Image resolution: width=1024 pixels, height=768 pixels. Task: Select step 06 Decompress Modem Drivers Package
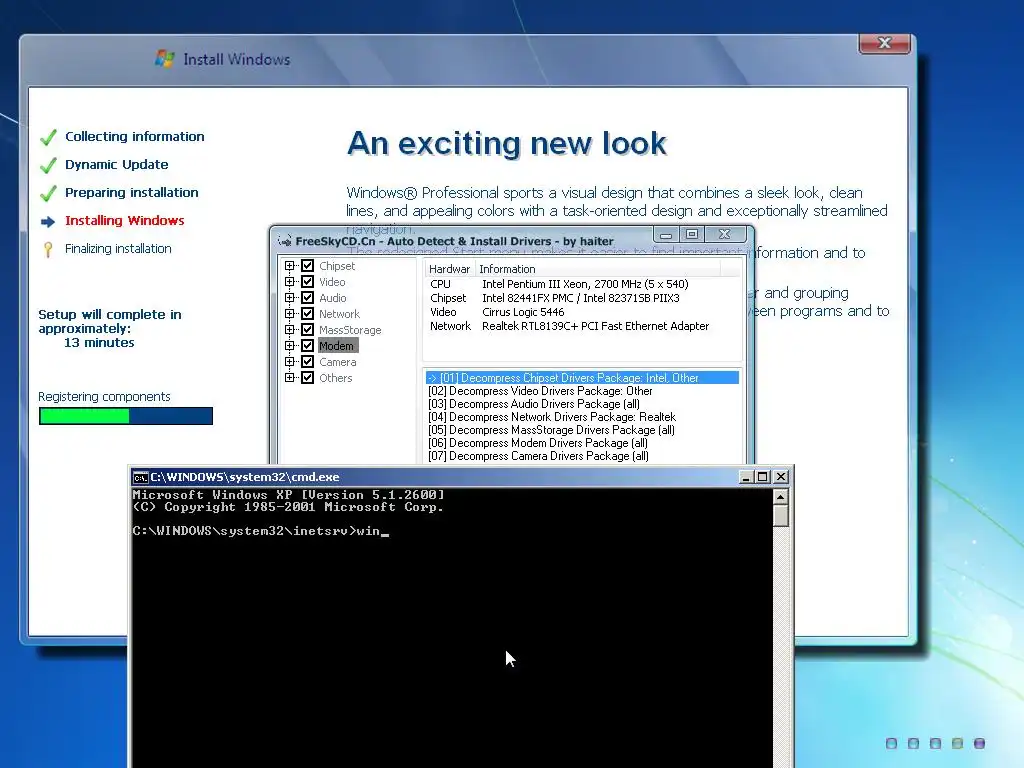point(582,443)
